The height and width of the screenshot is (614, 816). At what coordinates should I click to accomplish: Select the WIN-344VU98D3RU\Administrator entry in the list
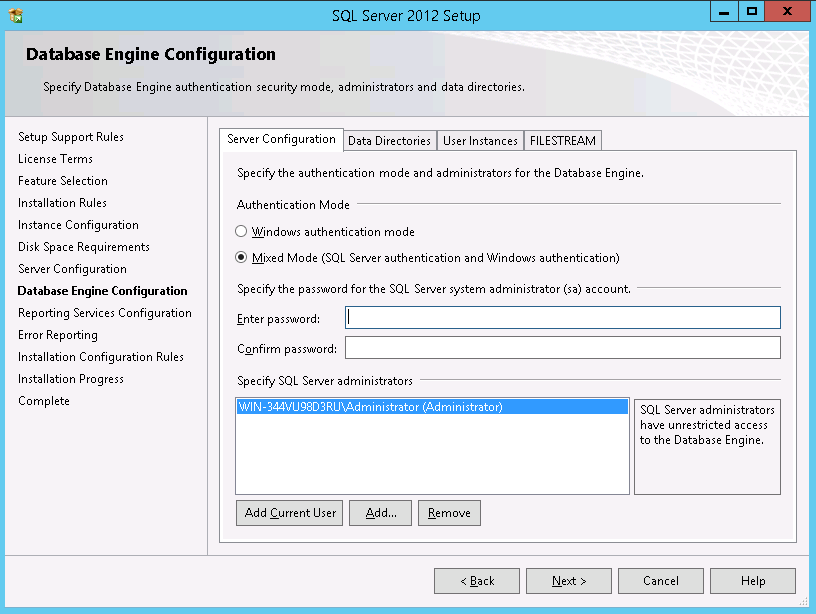pos(432,407)
